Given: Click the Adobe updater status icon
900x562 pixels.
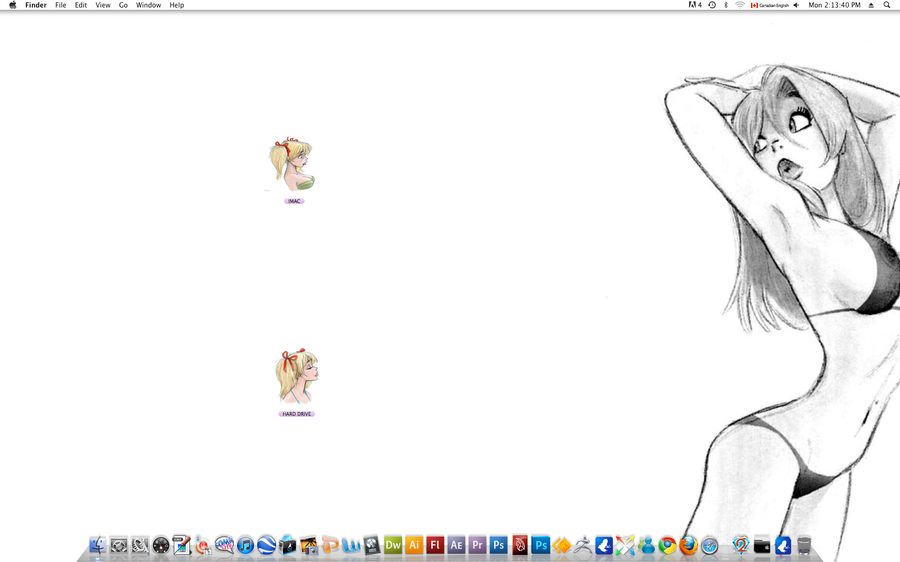Looking at the screenshot, I should pos(695,5).
